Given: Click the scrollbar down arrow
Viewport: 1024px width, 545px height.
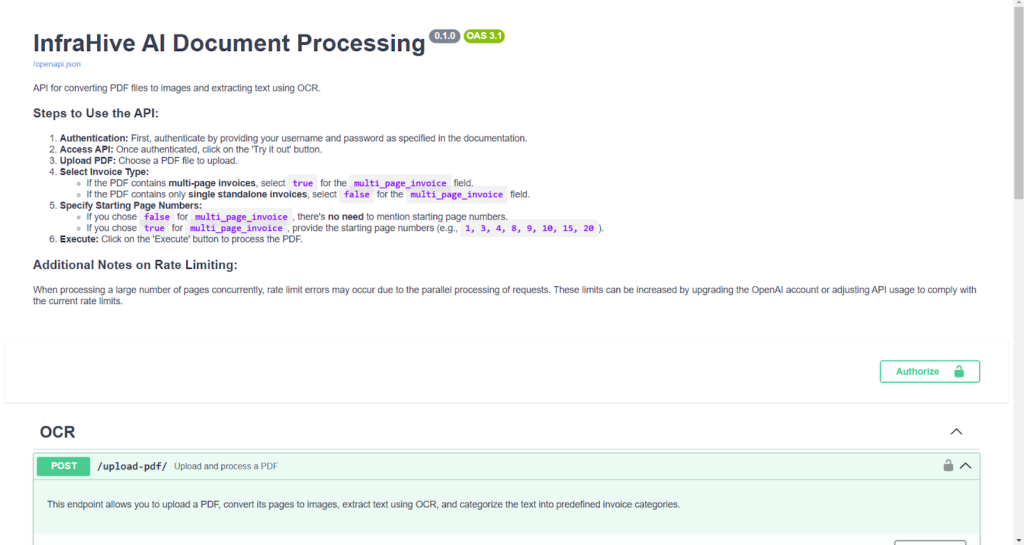Looking at the screenshot, I should click(1017, 539).
